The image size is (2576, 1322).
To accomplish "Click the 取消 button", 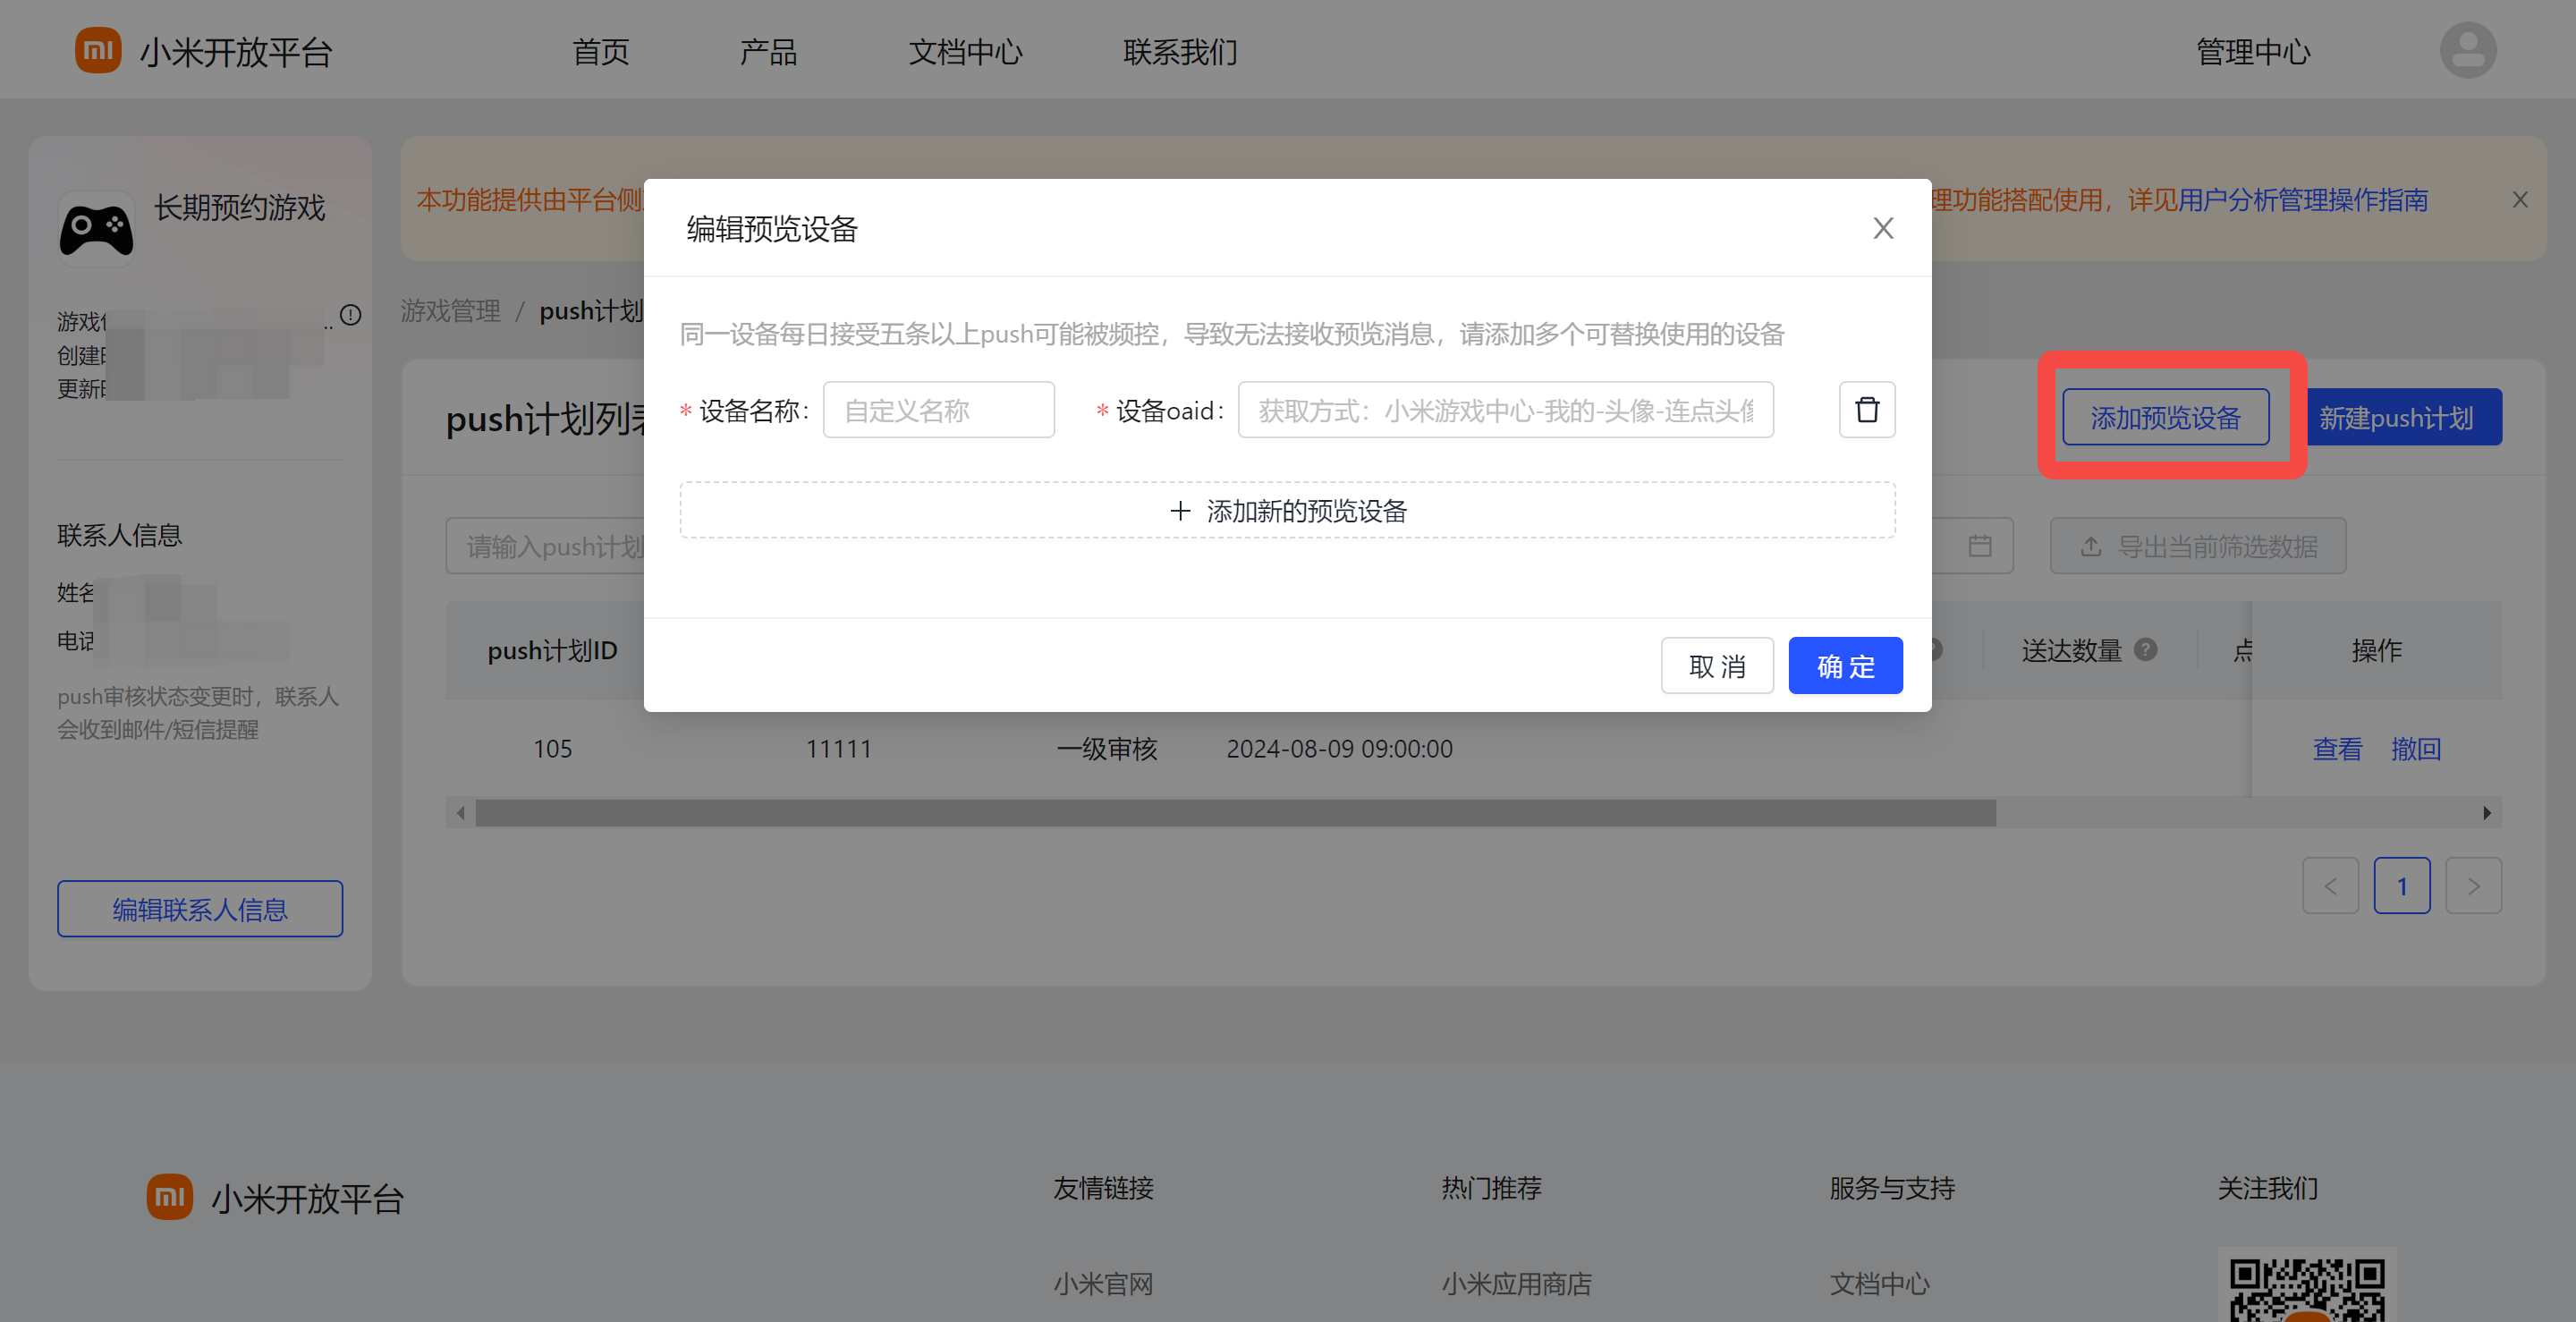I will 1716,666.
